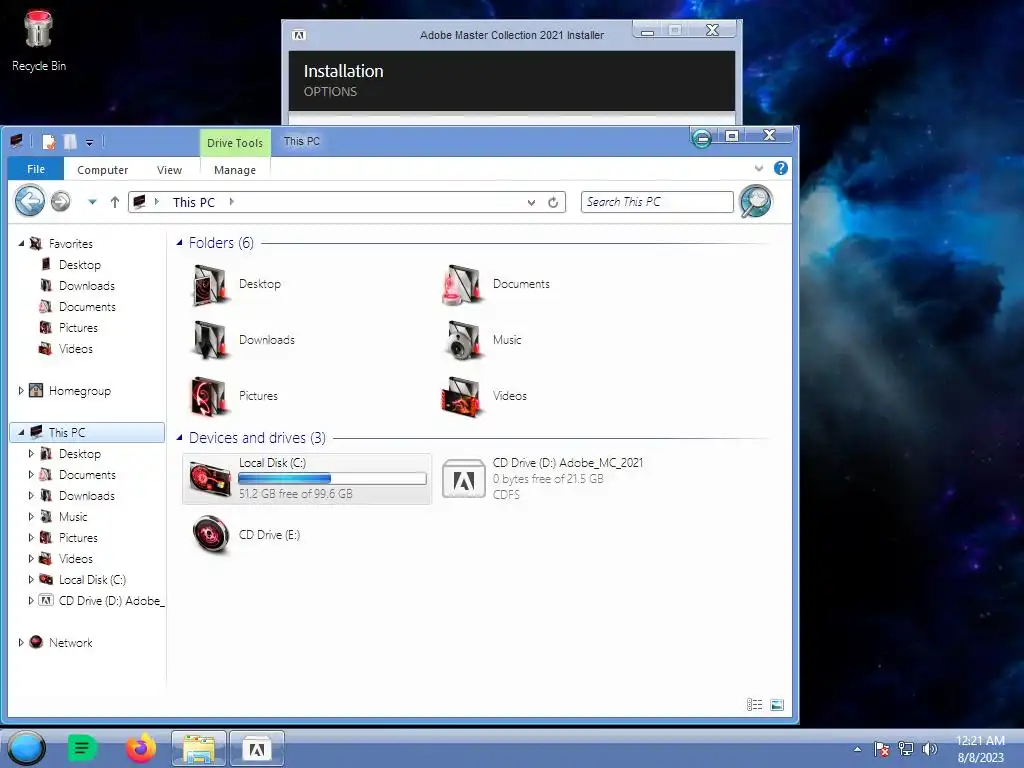Go up one folder level arrow
The height and width of the screenshot is (768, 1024).
tap(115, 202)
